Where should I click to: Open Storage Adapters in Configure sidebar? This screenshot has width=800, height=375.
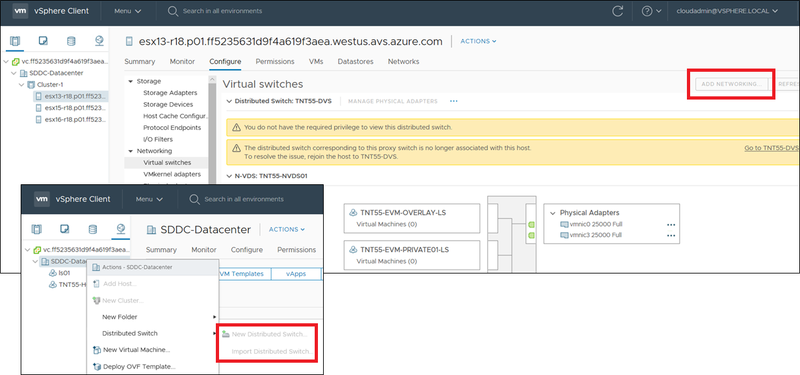click(x=170, y=93)
